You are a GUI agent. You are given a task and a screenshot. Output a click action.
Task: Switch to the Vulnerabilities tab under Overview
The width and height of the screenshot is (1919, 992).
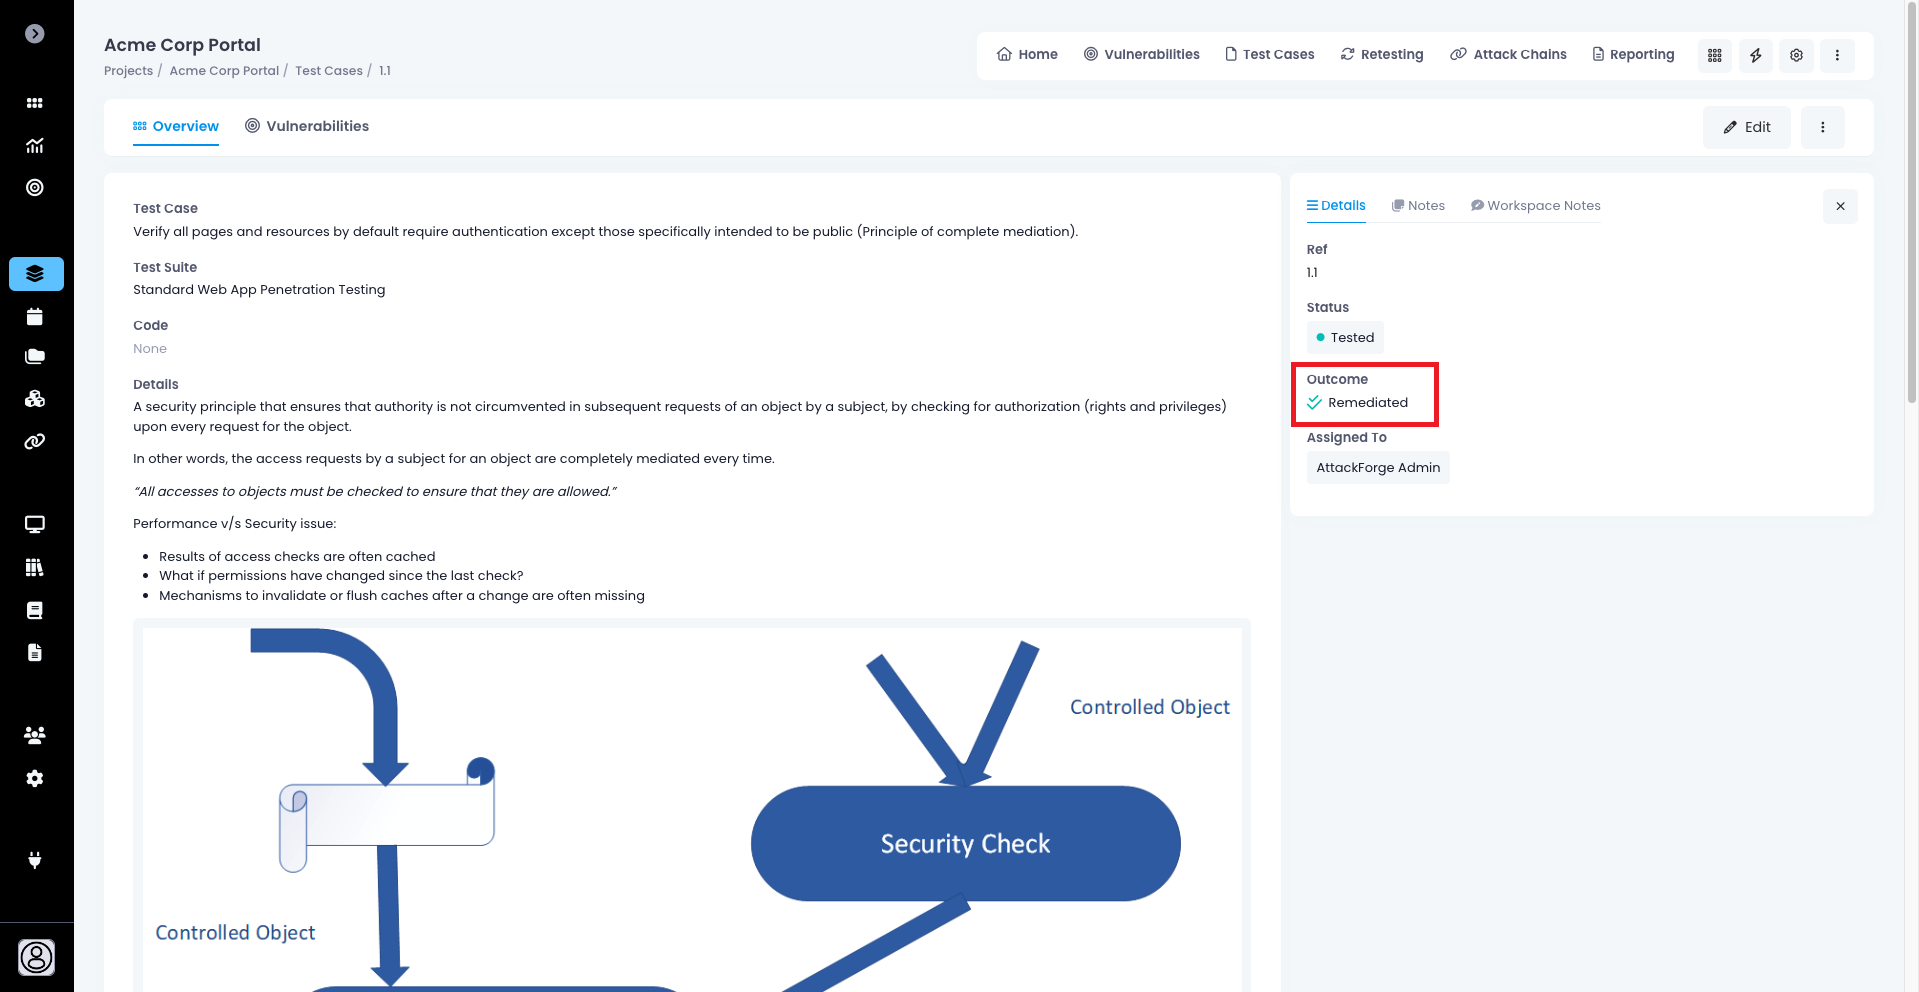pos(307,126)
